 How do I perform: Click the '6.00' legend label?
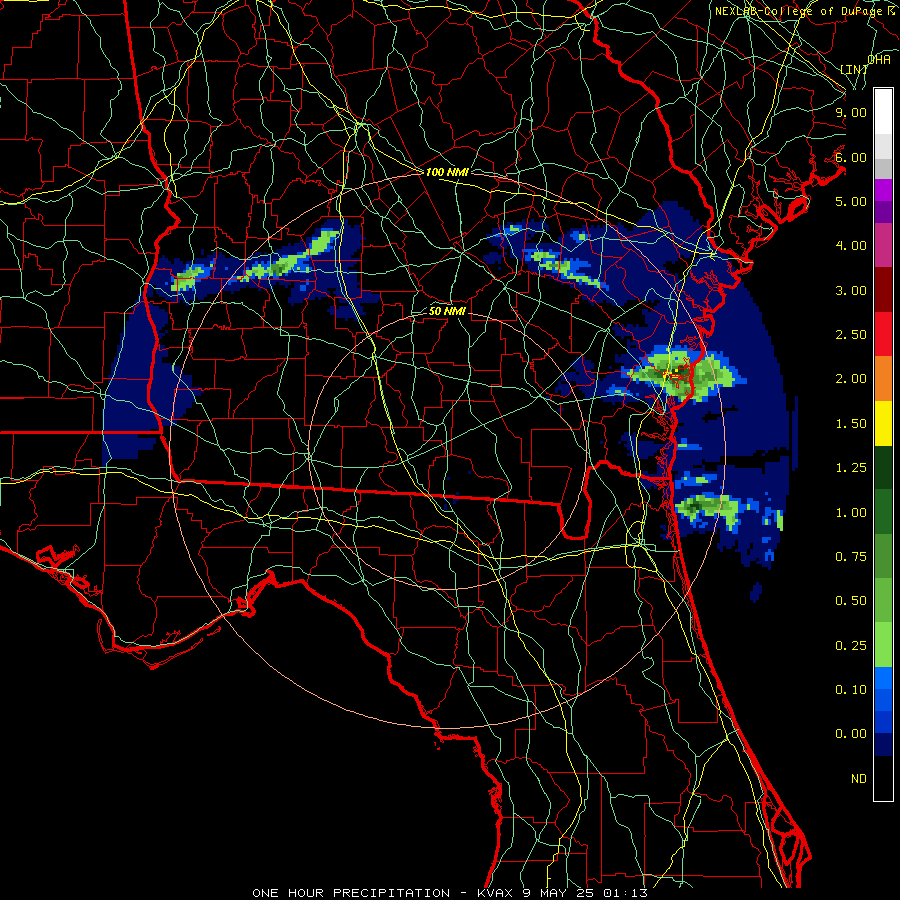pyautogui.click(x=851, y=157)
